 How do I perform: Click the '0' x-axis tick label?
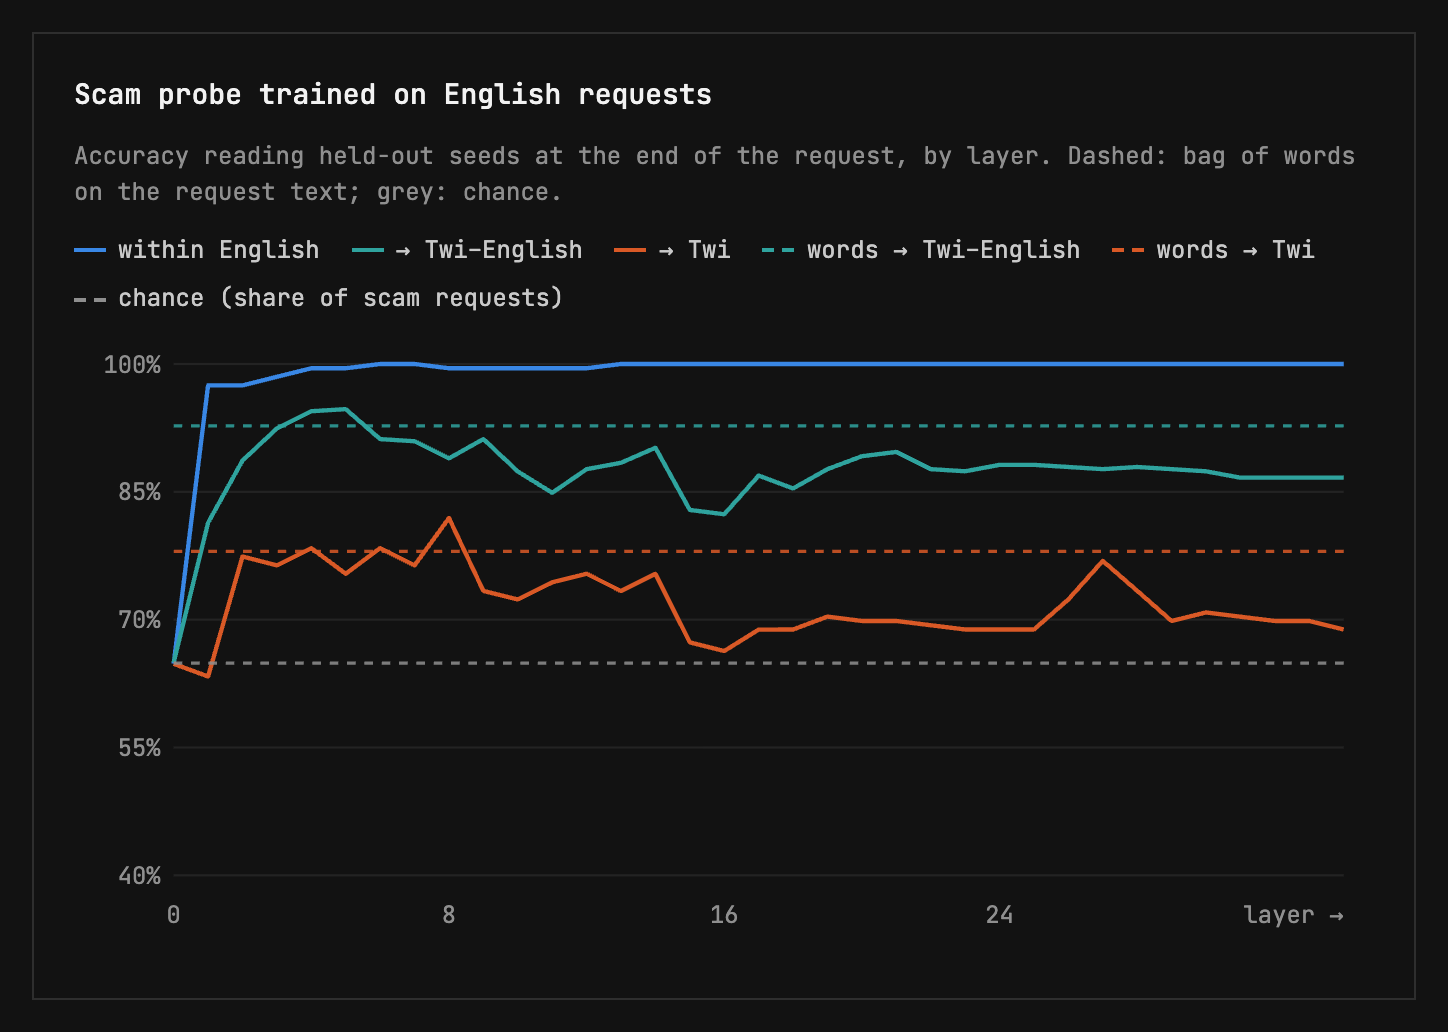pos(174,915)
